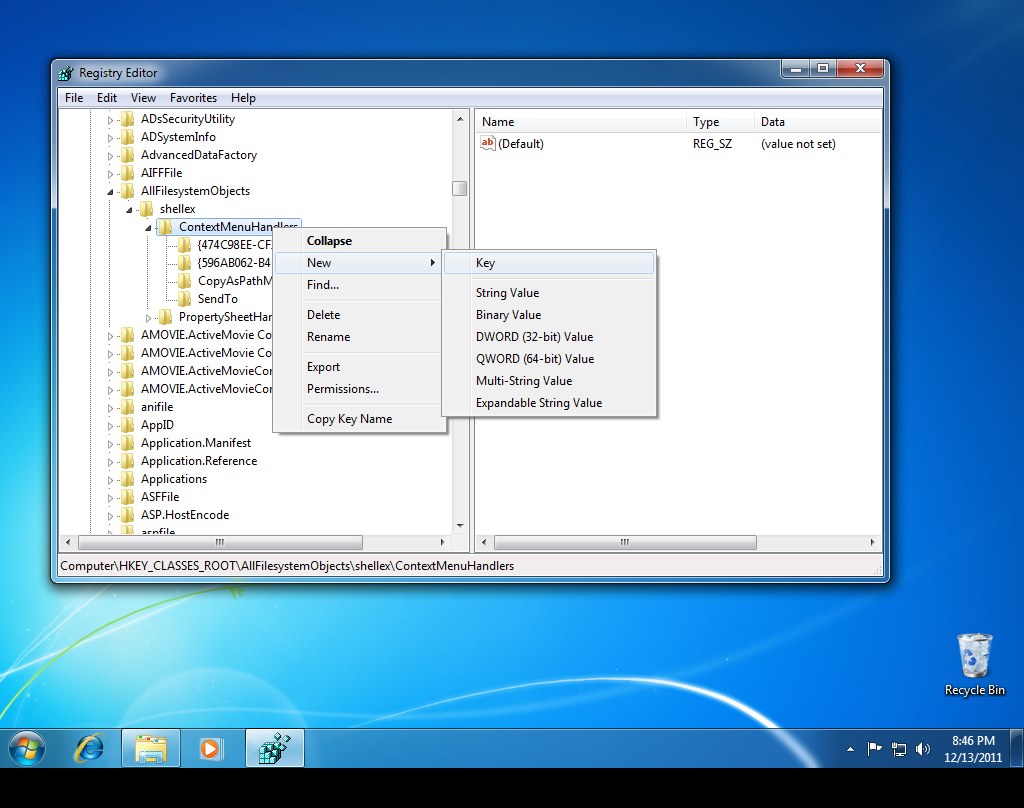This screenshot has height=808, width=1024.
Task: Click the {474C98EE-CF key folder icon
Action: 185,245
